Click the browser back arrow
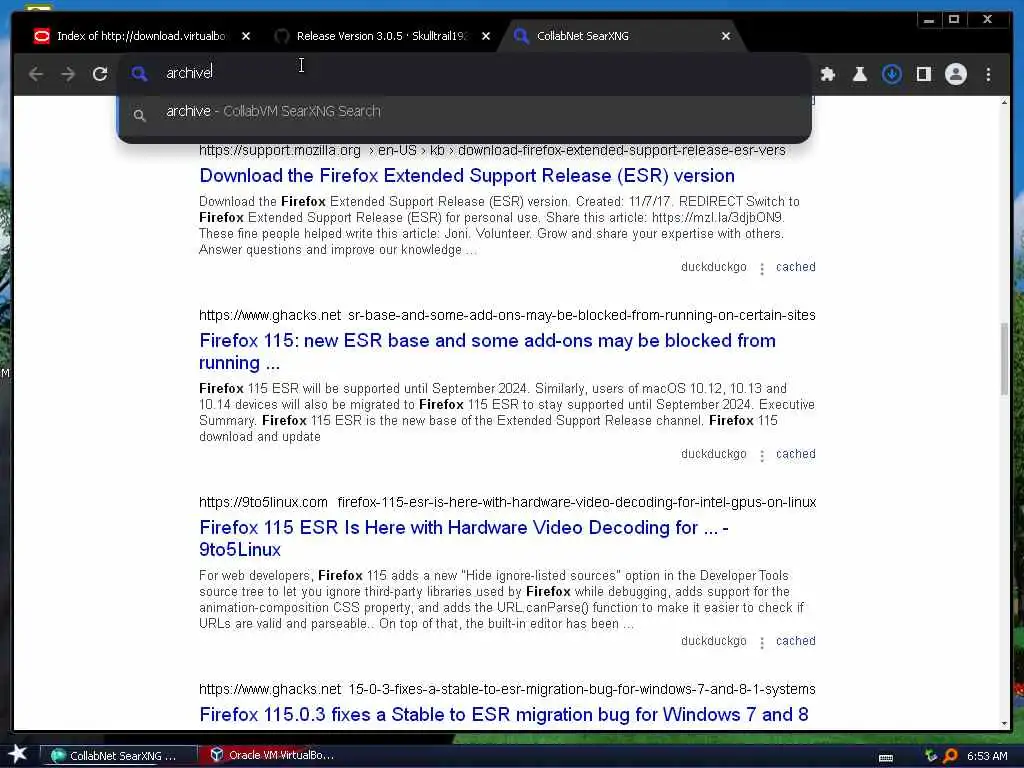The image size is (1024, 768). point(36,74)
